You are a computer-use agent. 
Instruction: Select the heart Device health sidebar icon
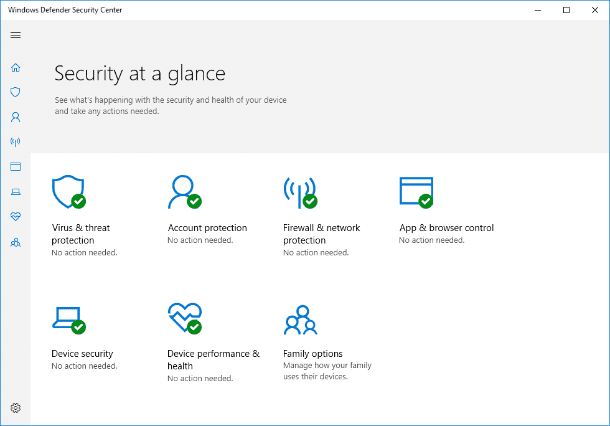(16, 216)
